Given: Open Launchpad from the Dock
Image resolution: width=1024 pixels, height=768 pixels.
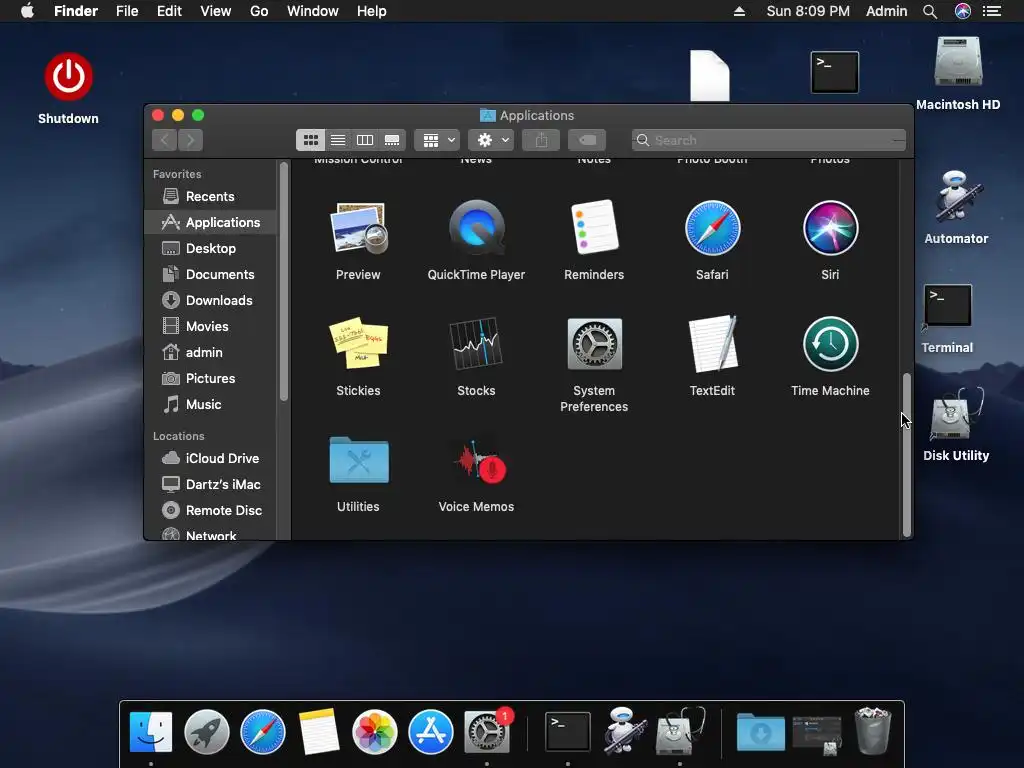Looking at the screenshot, I should point(207,732).
